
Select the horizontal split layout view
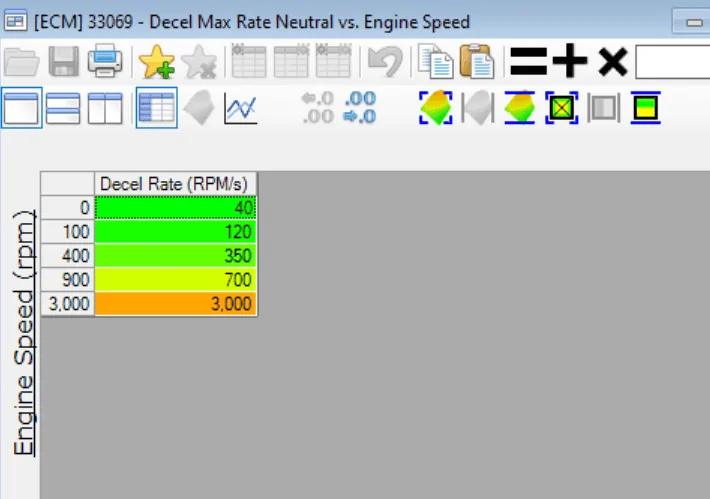click(63, 108)
